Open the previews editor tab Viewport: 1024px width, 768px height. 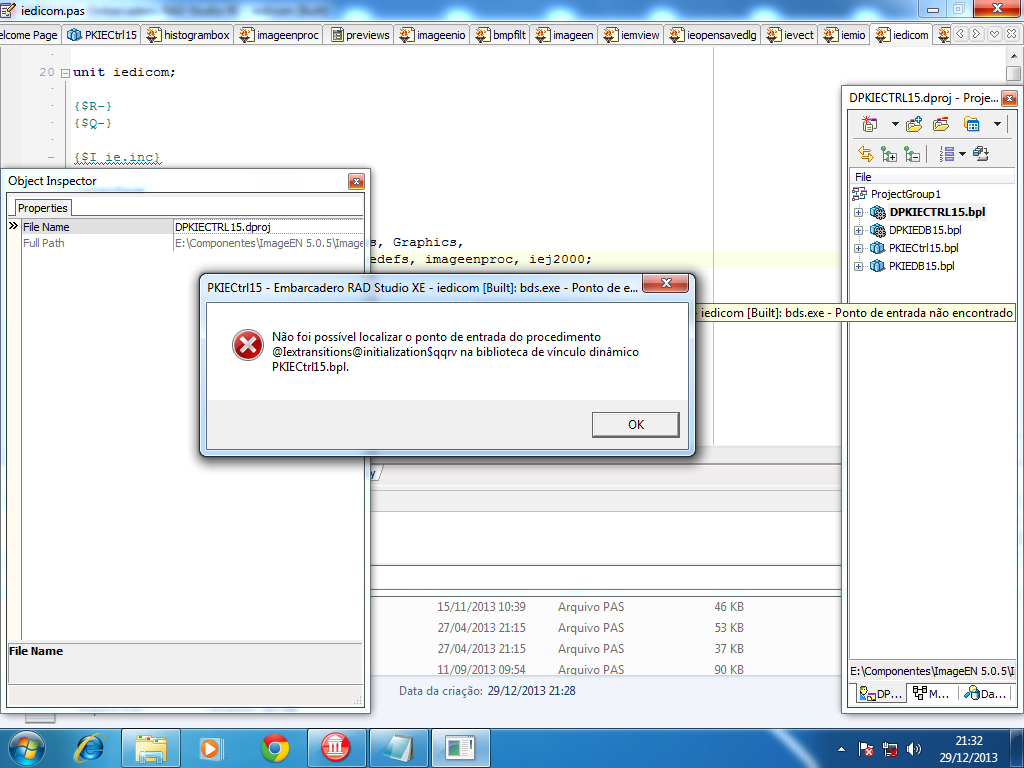point(360,35)
